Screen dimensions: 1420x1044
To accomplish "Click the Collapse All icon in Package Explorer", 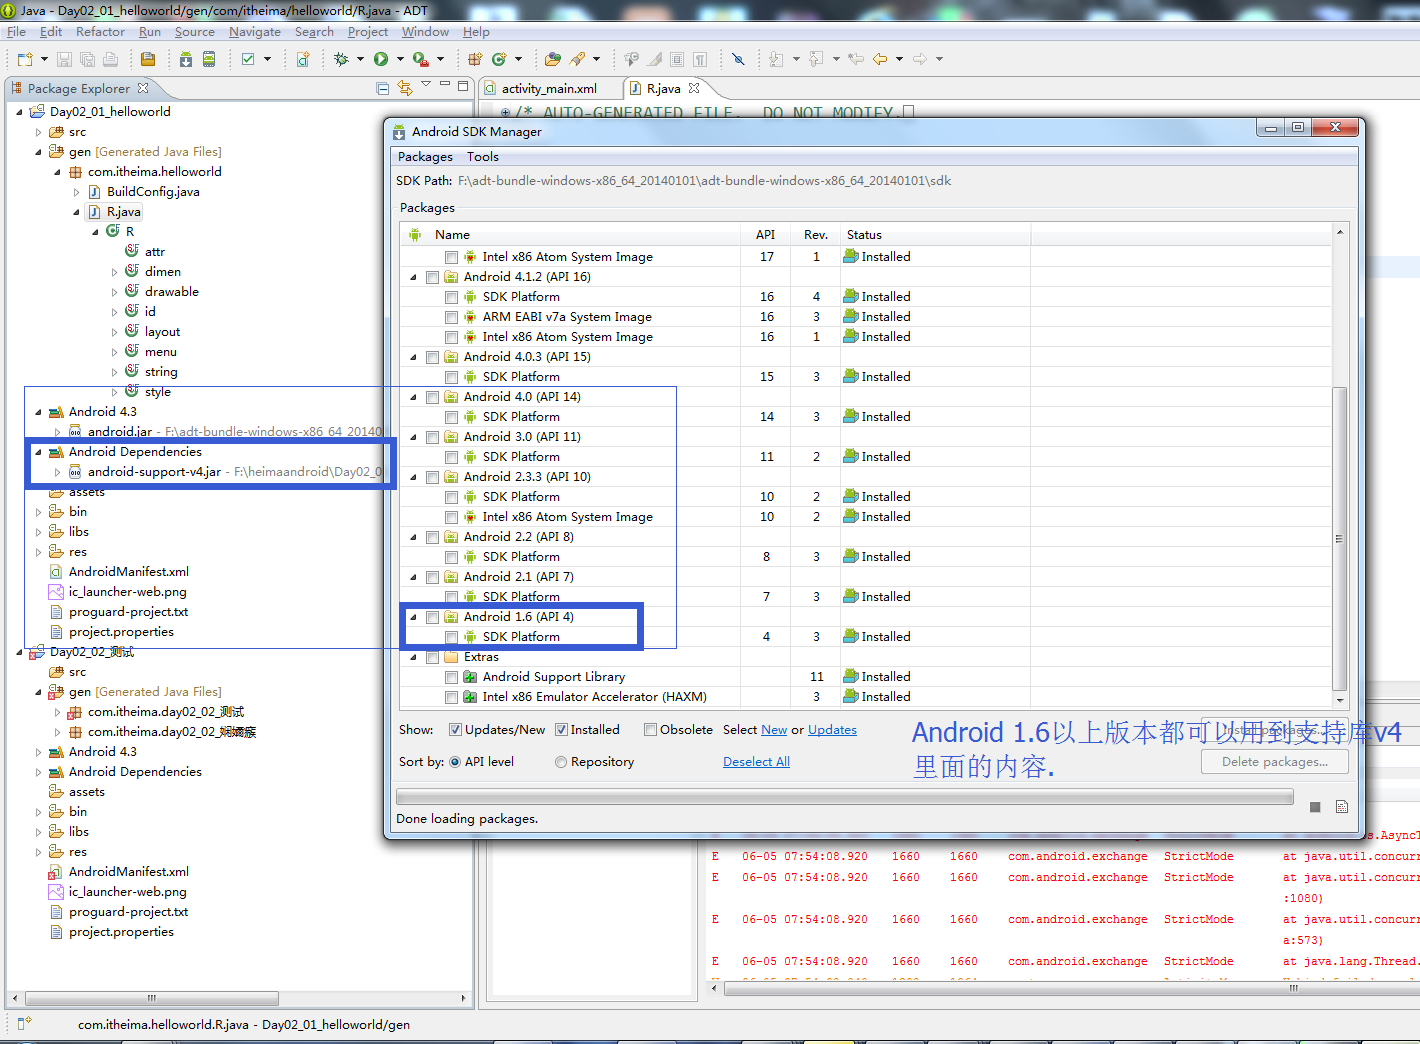I will pyautogui.click(x=383, y=88).
